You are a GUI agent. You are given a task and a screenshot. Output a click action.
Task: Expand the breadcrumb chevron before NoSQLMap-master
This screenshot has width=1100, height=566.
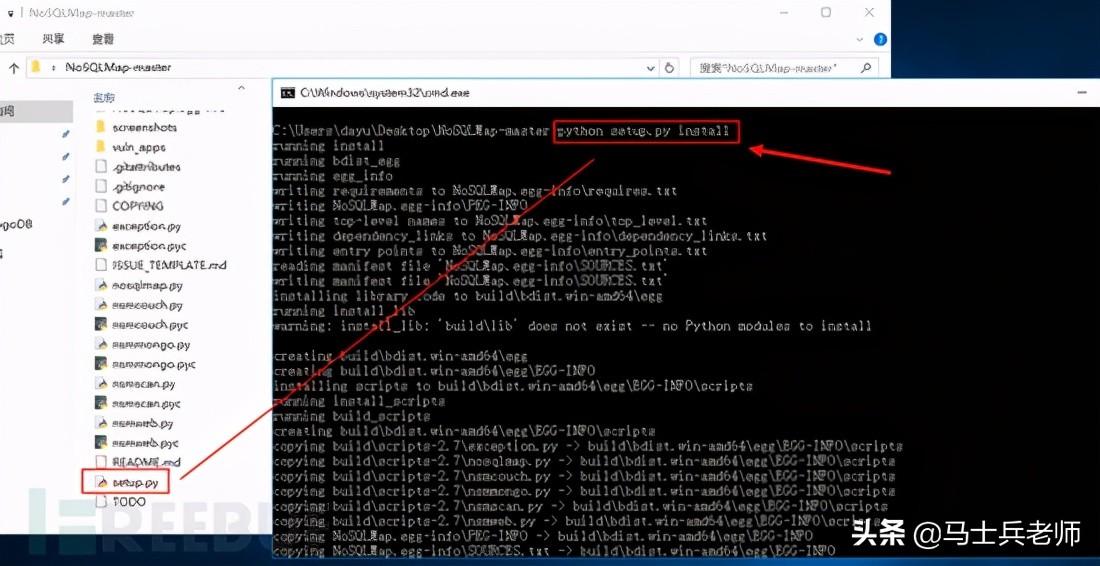click(x=53, y=68)
